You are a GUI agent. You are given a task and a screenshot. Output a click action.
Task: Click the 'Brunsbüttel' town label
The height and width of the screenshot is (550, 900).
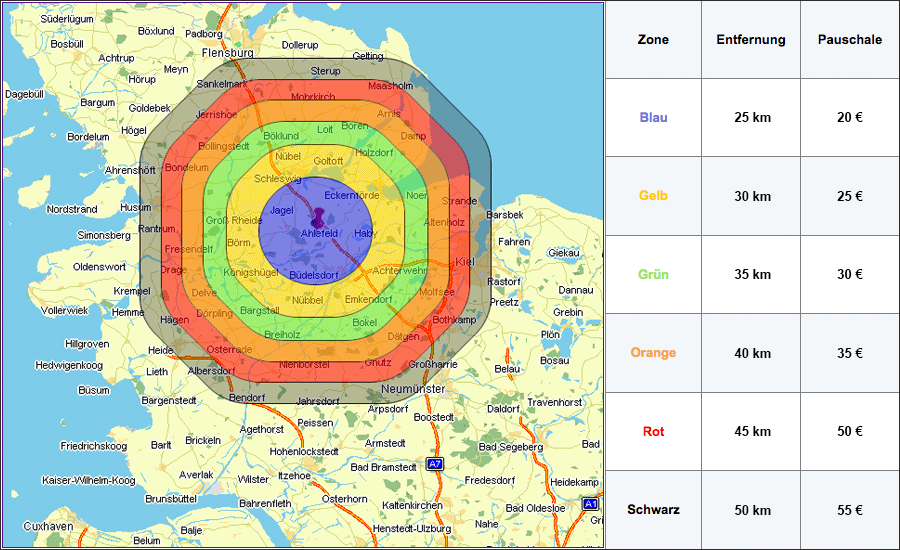coord(170,499)
